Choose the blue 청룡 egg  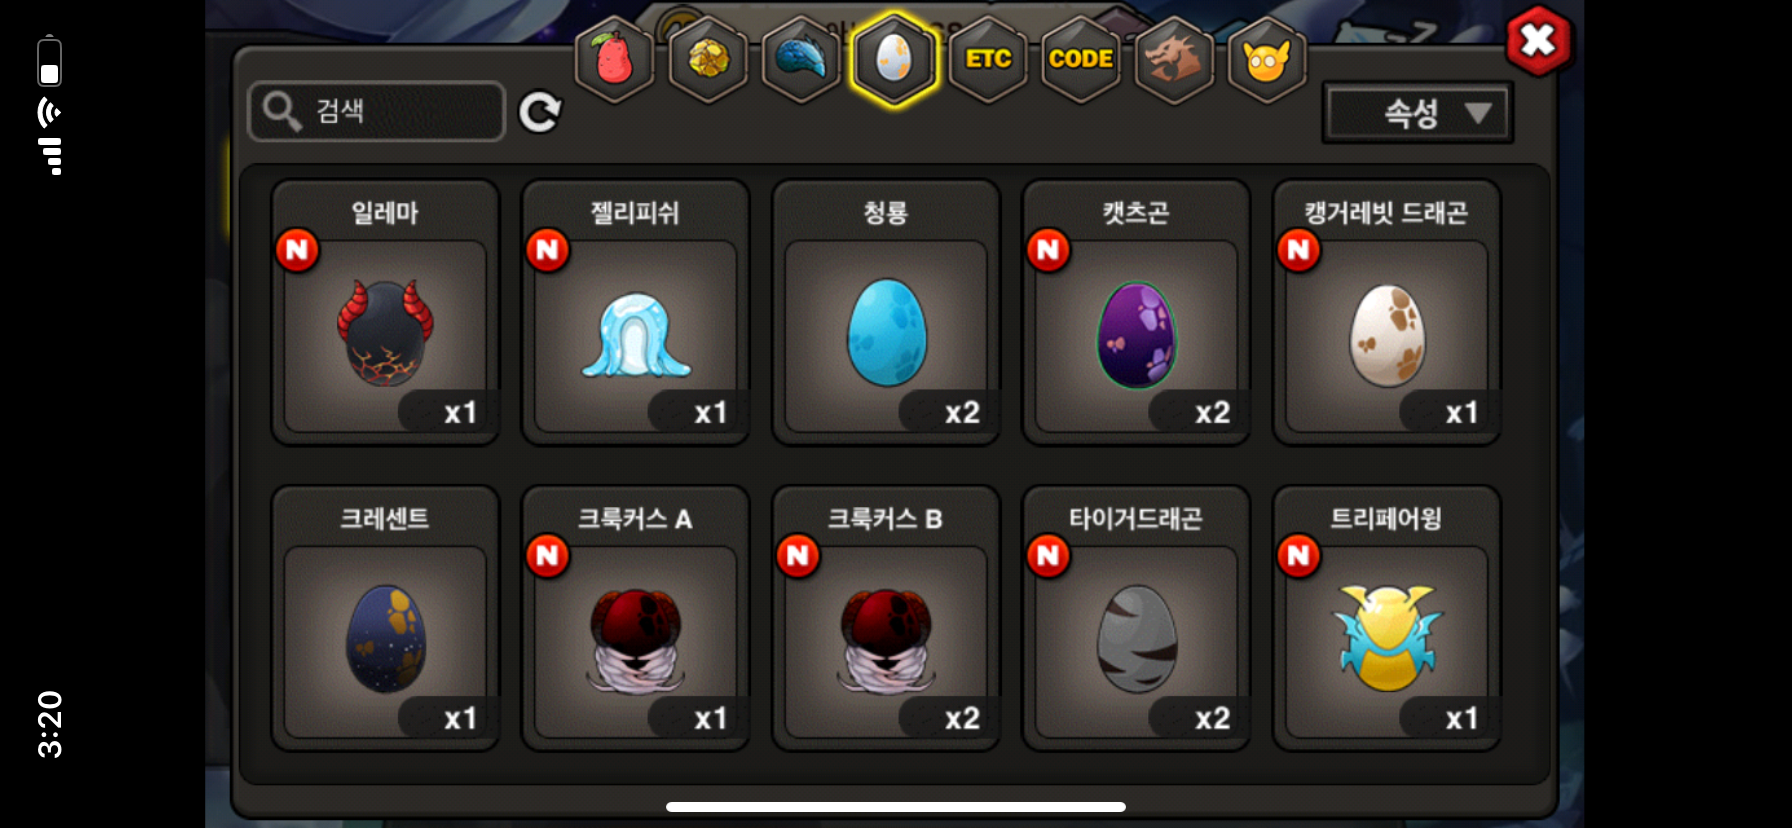(886, 313)
